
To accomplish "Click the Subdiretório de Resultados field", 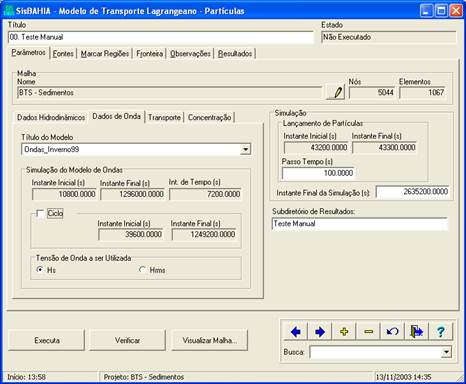I will point(360,224).
